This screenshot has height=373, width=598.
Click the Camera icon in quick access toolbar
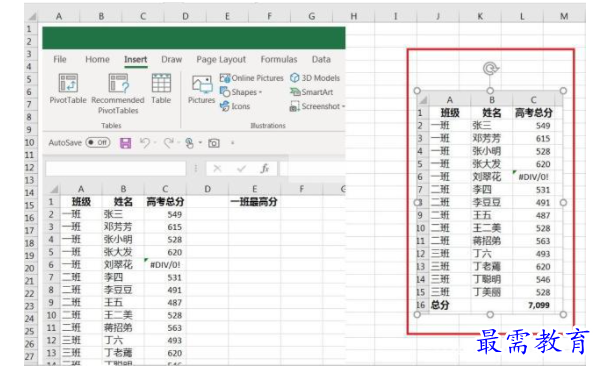click(214, 143)
